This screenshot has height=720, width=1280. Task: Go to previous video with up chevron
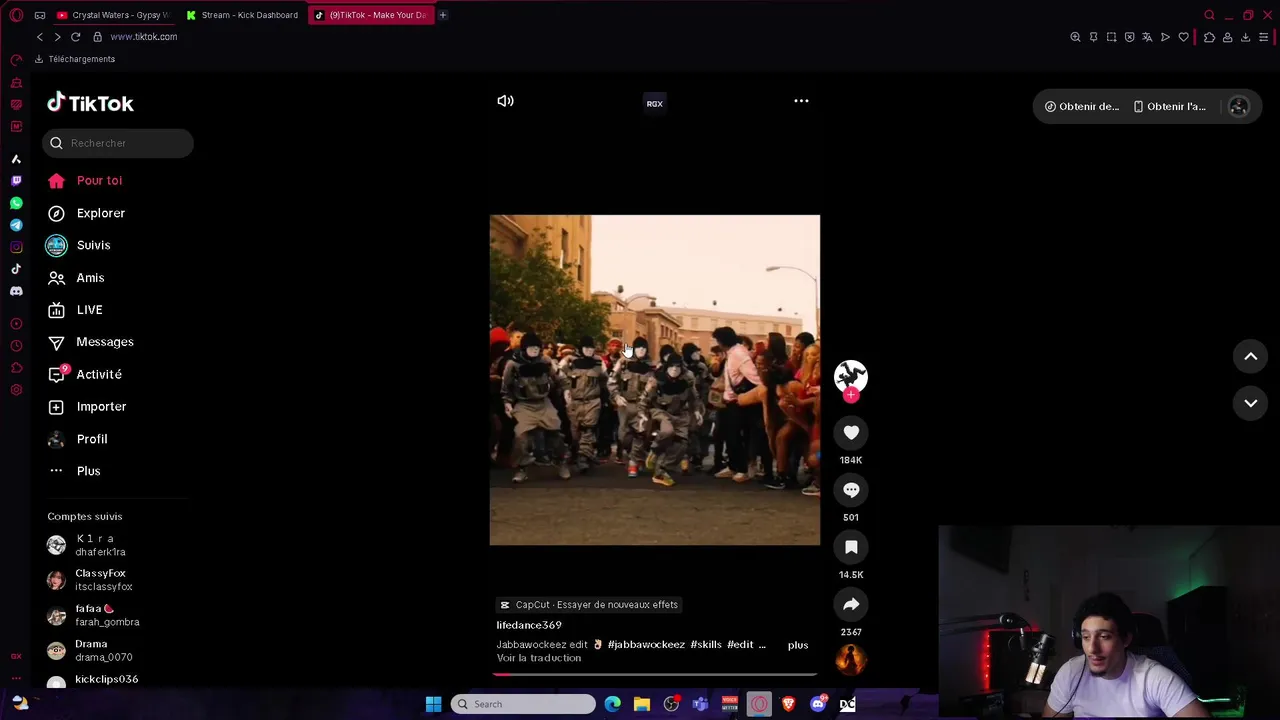point(1250,356)
